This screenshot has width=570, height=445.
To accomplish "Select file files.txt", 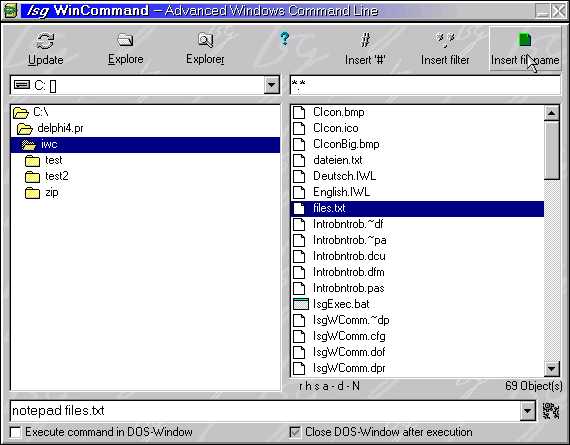I will pyautogui.click(x=417, y=208).
